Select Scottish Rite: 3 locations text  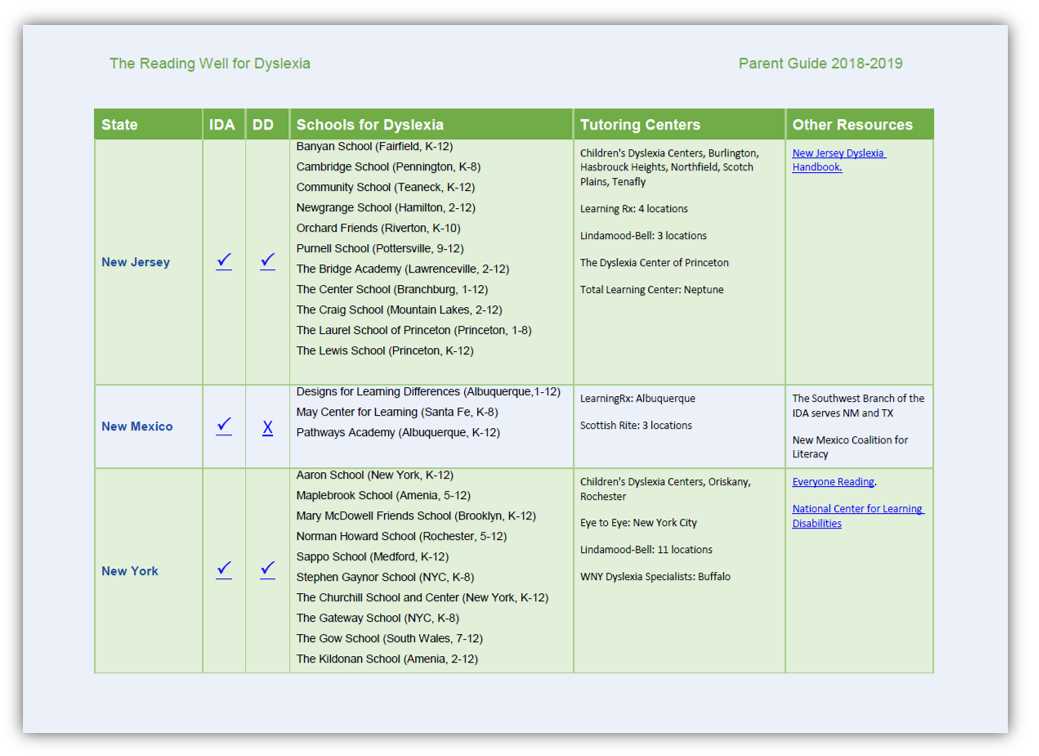[635, 425]
